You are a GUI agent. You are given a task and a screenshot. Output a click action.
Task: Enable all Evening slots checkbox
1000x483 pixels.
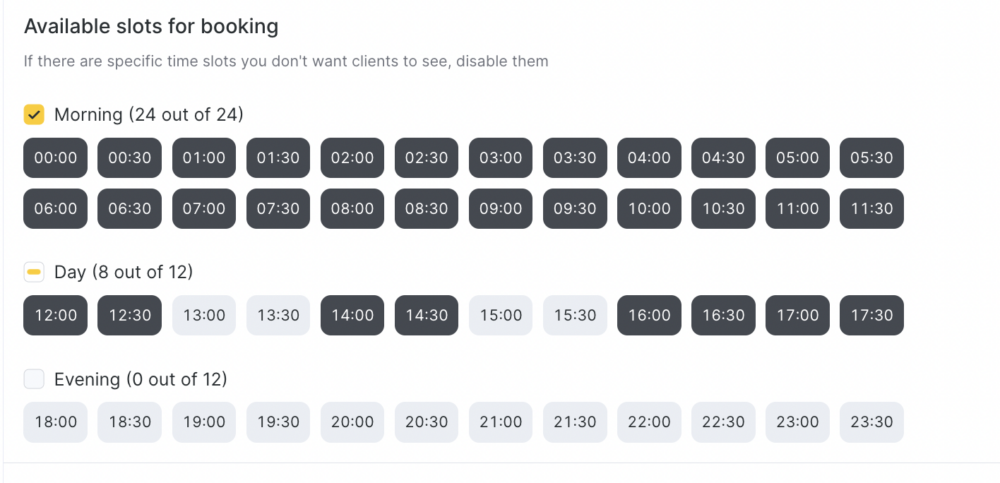[34, 379]
